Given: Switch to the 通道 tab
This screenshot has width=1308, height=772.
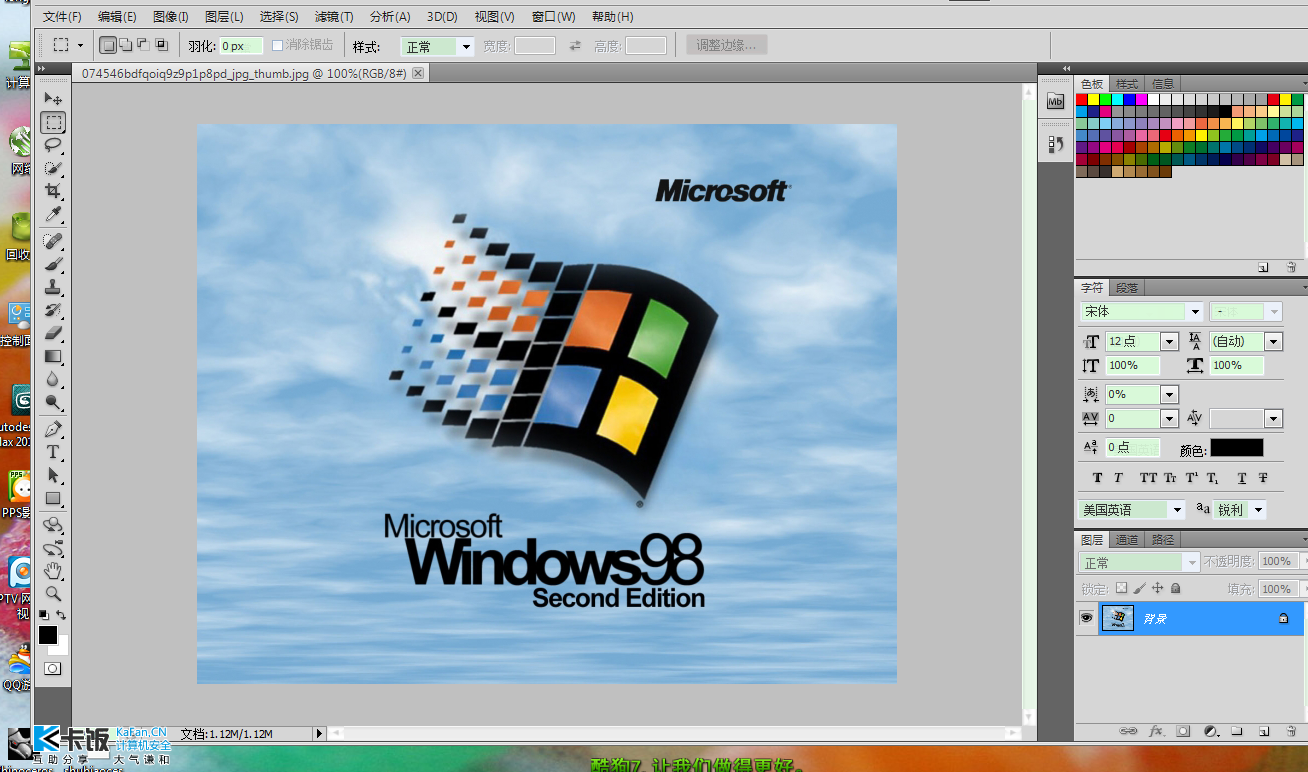Looking at the screenshot, I should click(1127, 540).
